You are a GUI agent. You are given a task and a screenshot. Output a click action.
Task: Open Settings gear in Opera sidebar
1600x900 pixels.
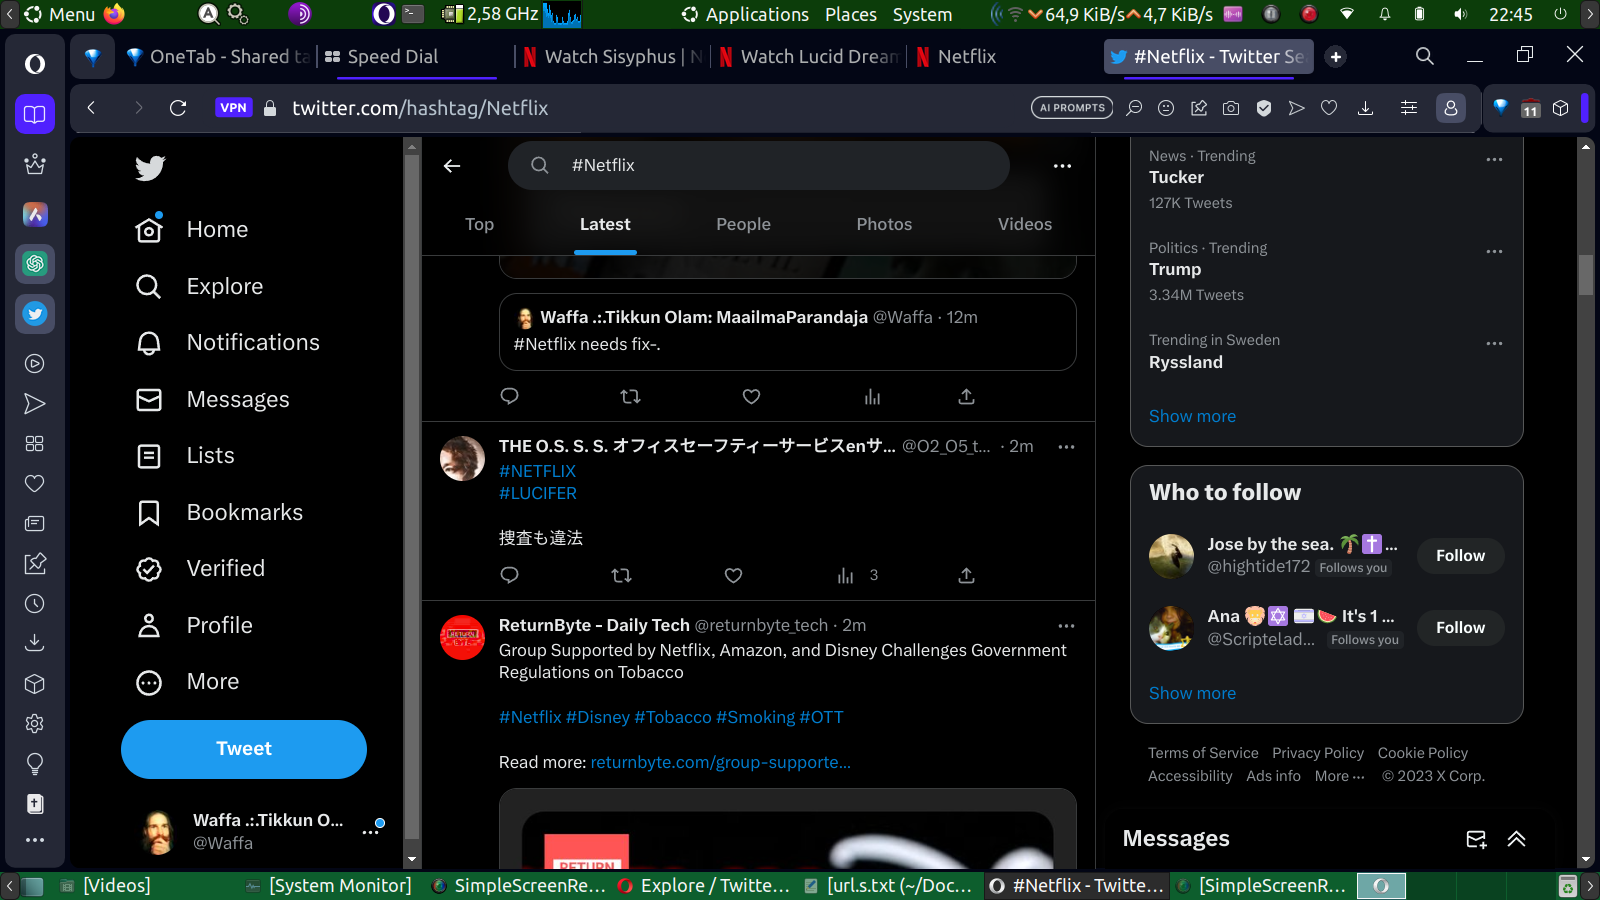35,724
